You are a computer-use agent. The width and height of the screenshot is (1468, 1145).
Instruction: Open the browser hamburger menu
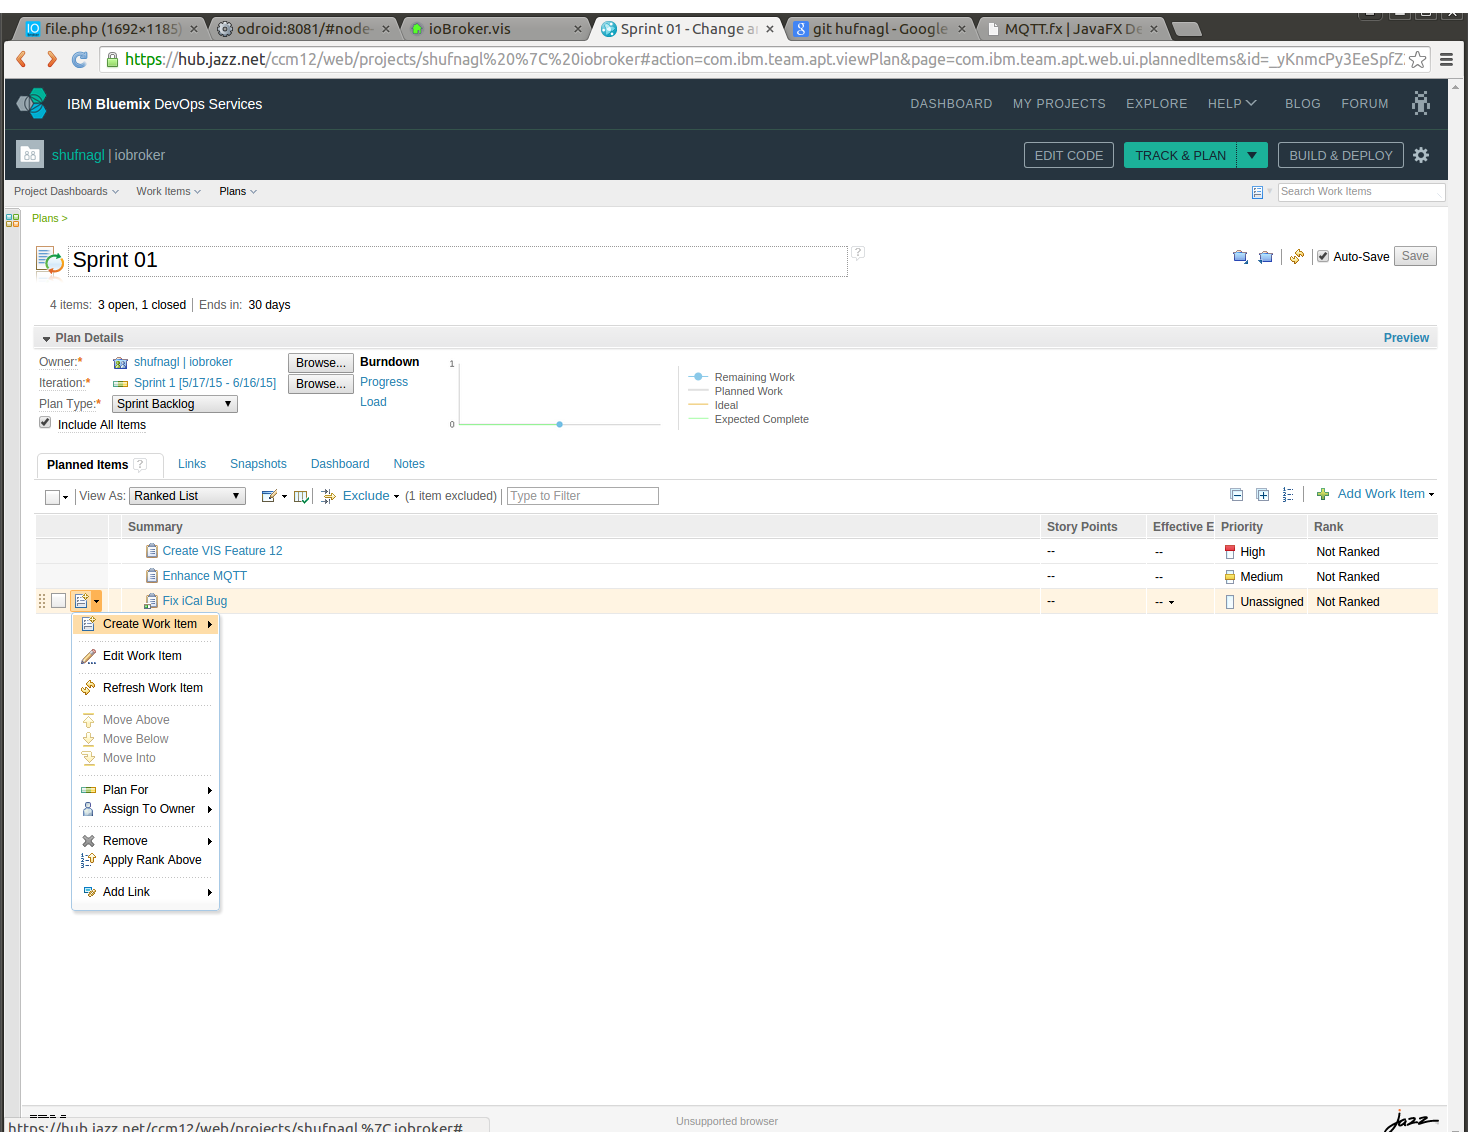tap(1446, 60)
